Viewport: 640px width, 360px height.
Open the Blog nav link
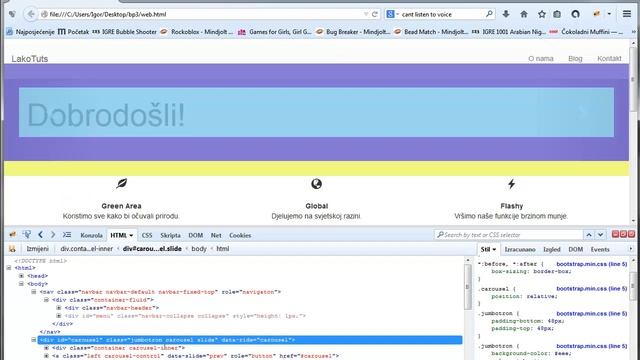(575, 59)
